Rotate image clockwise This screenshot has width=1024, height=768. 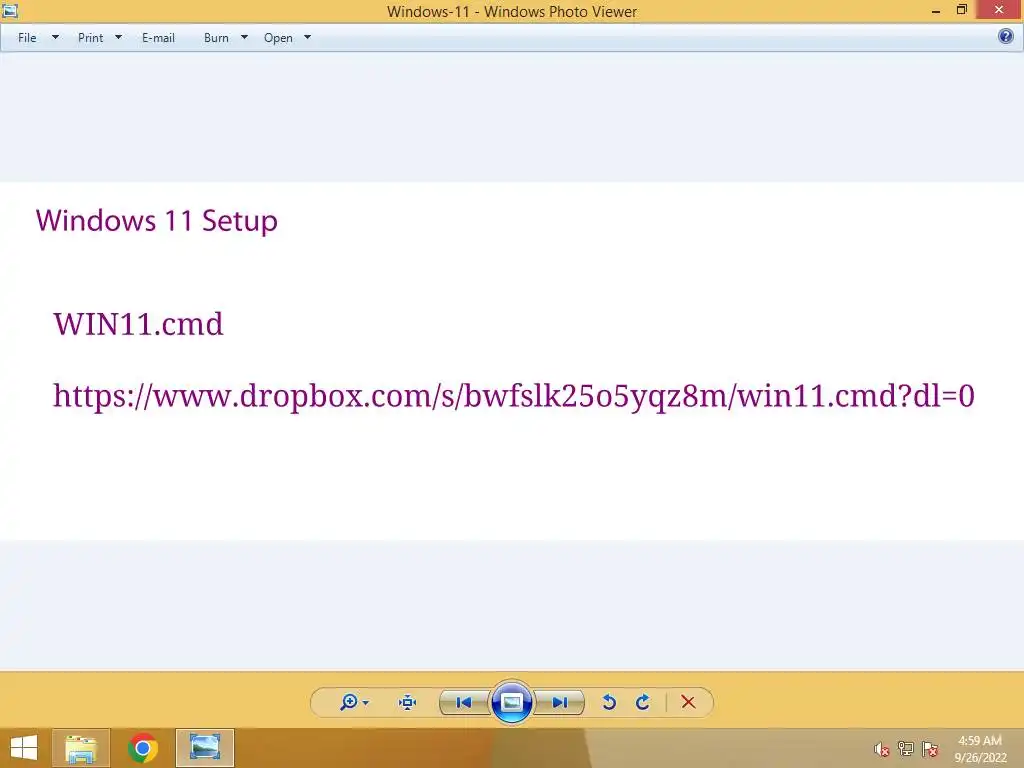coord(643,703)
